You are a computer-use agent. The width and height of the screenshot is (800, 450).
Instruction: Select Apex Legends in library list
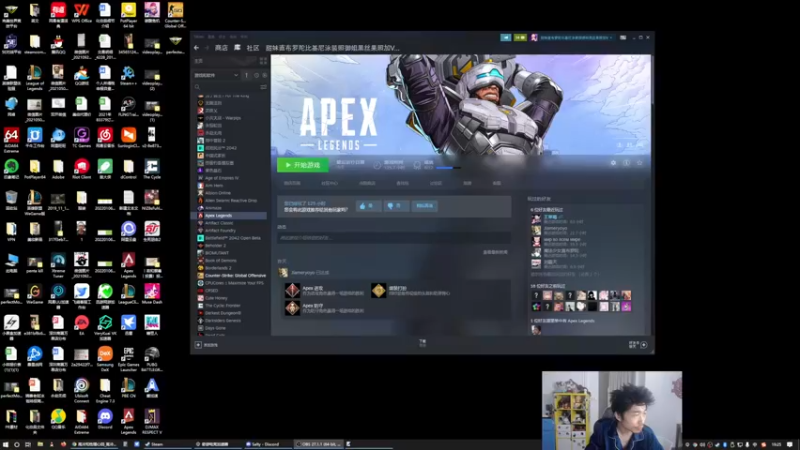[230, 215]
